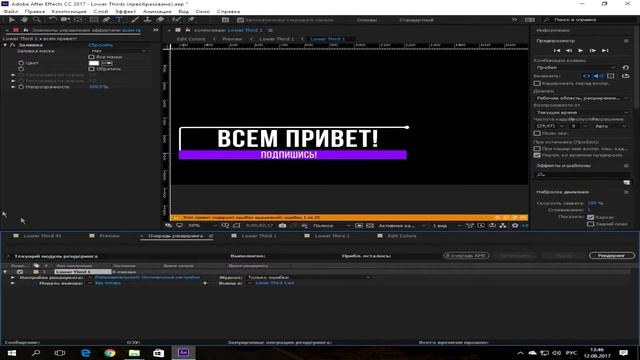640x360 pixels.
Task: Click the preview Play button
Action: click(580, 50)
